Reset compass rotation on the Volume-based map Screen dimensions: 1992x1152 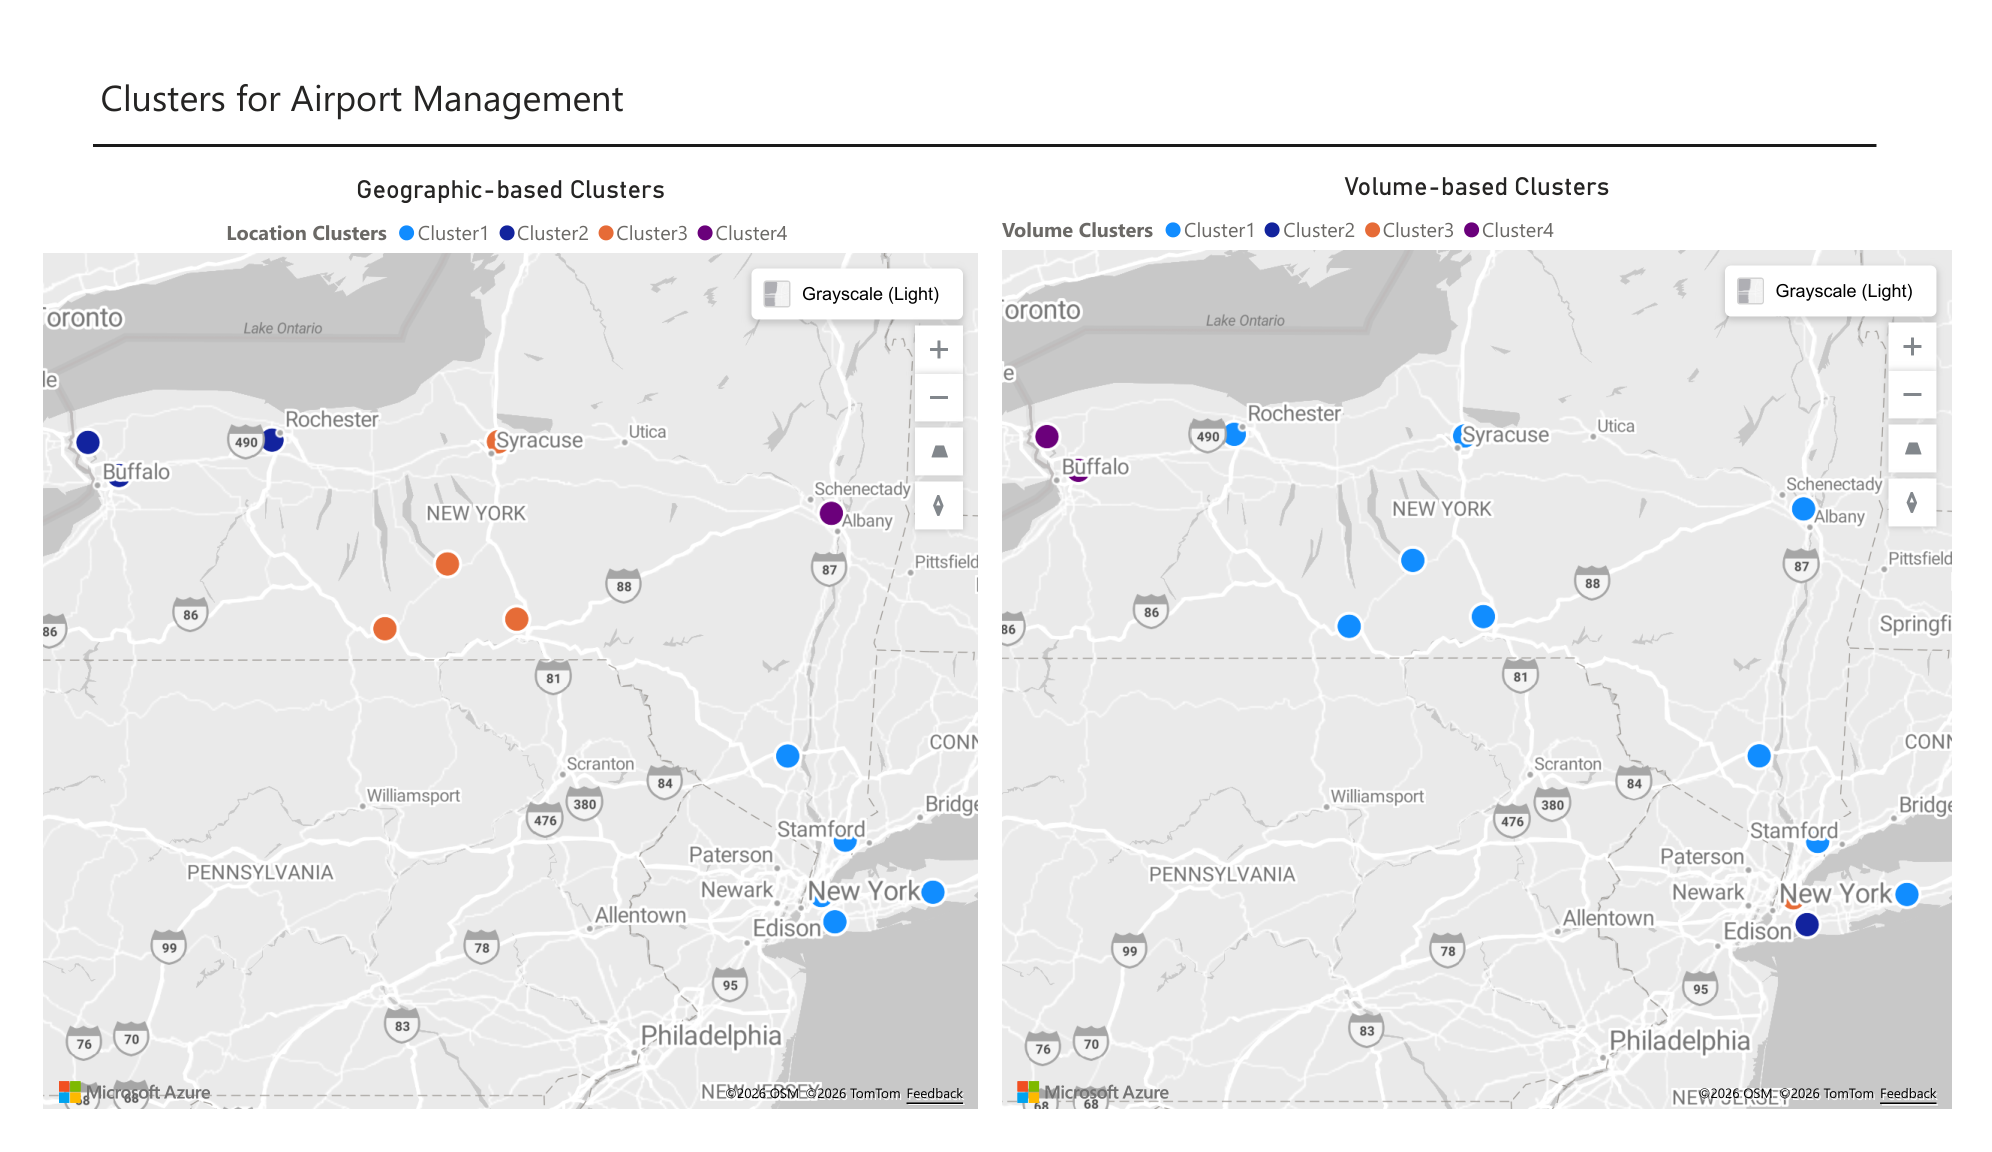(1912, 502)
